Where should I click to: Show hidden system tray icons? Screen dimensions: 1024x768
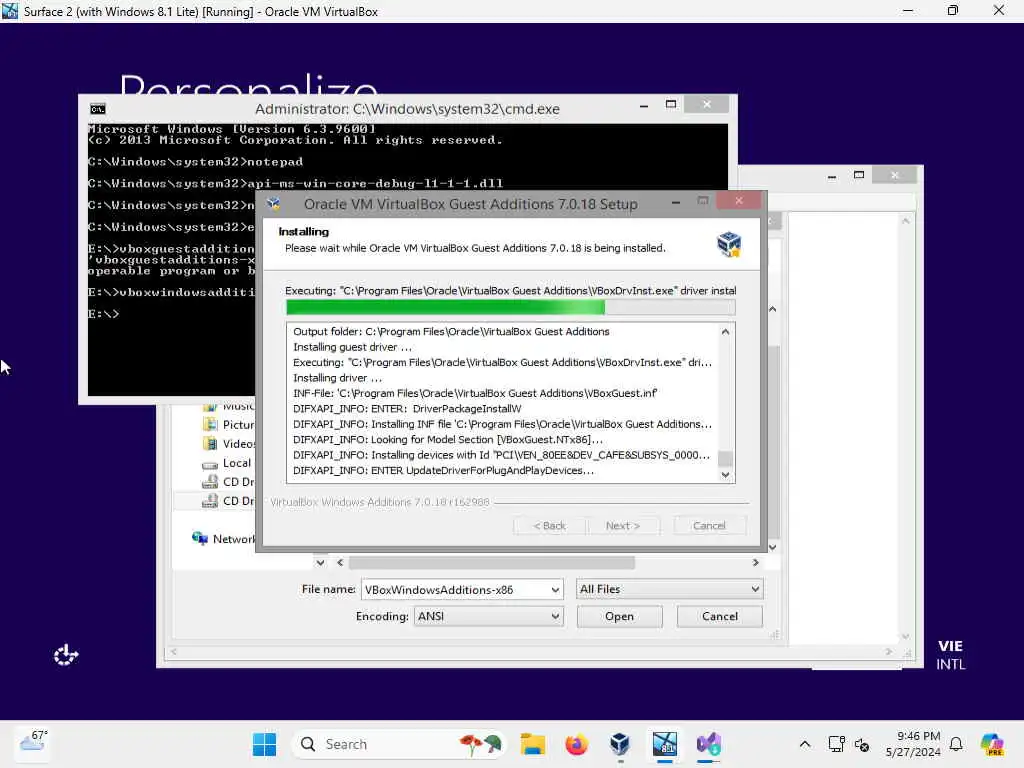point(805,744)
